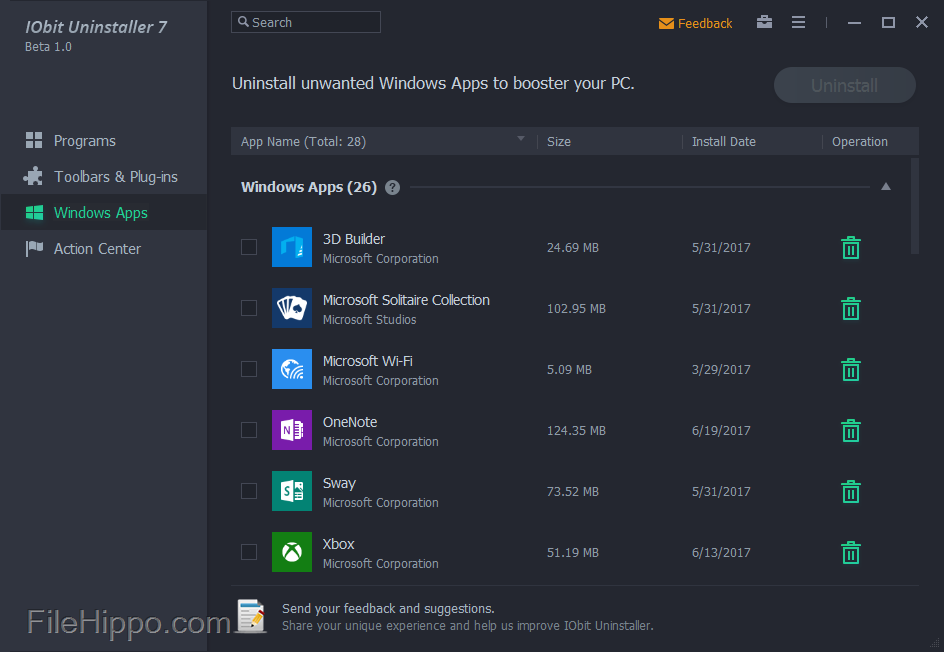Viewport: 944px width, 652px height.
Task: Click the 73.52 MB size value
Action: [573, 492]
